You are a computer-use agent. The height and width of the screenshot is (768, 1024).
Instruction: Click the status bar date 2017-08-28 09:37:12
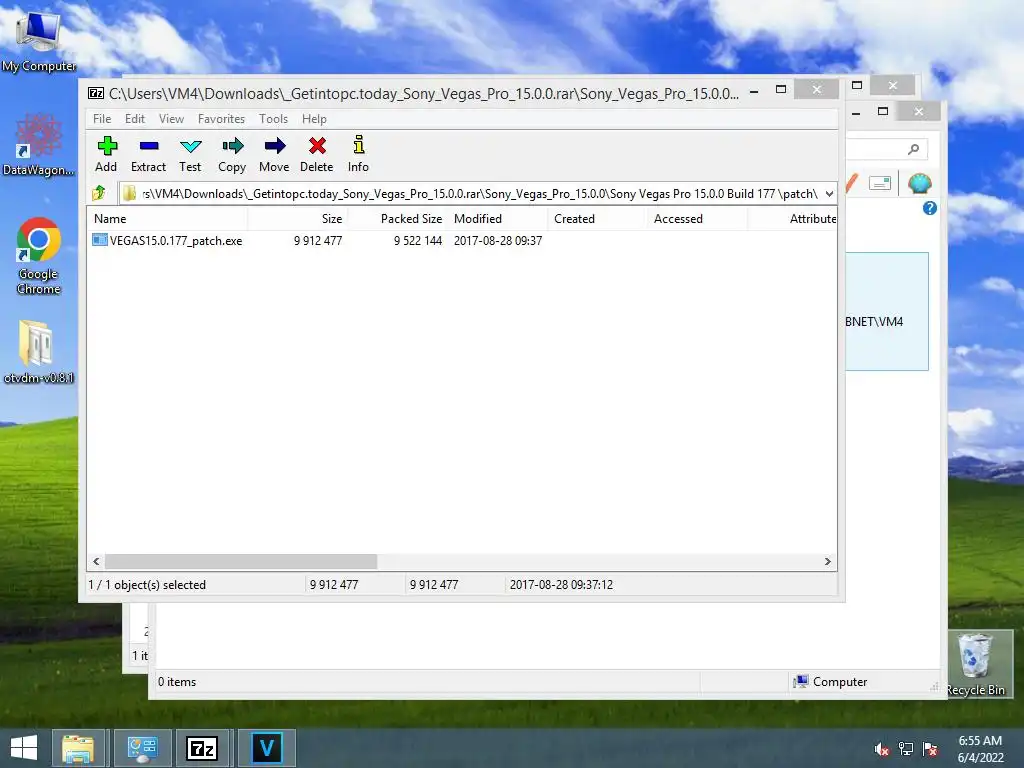click(x=561, y=585)
